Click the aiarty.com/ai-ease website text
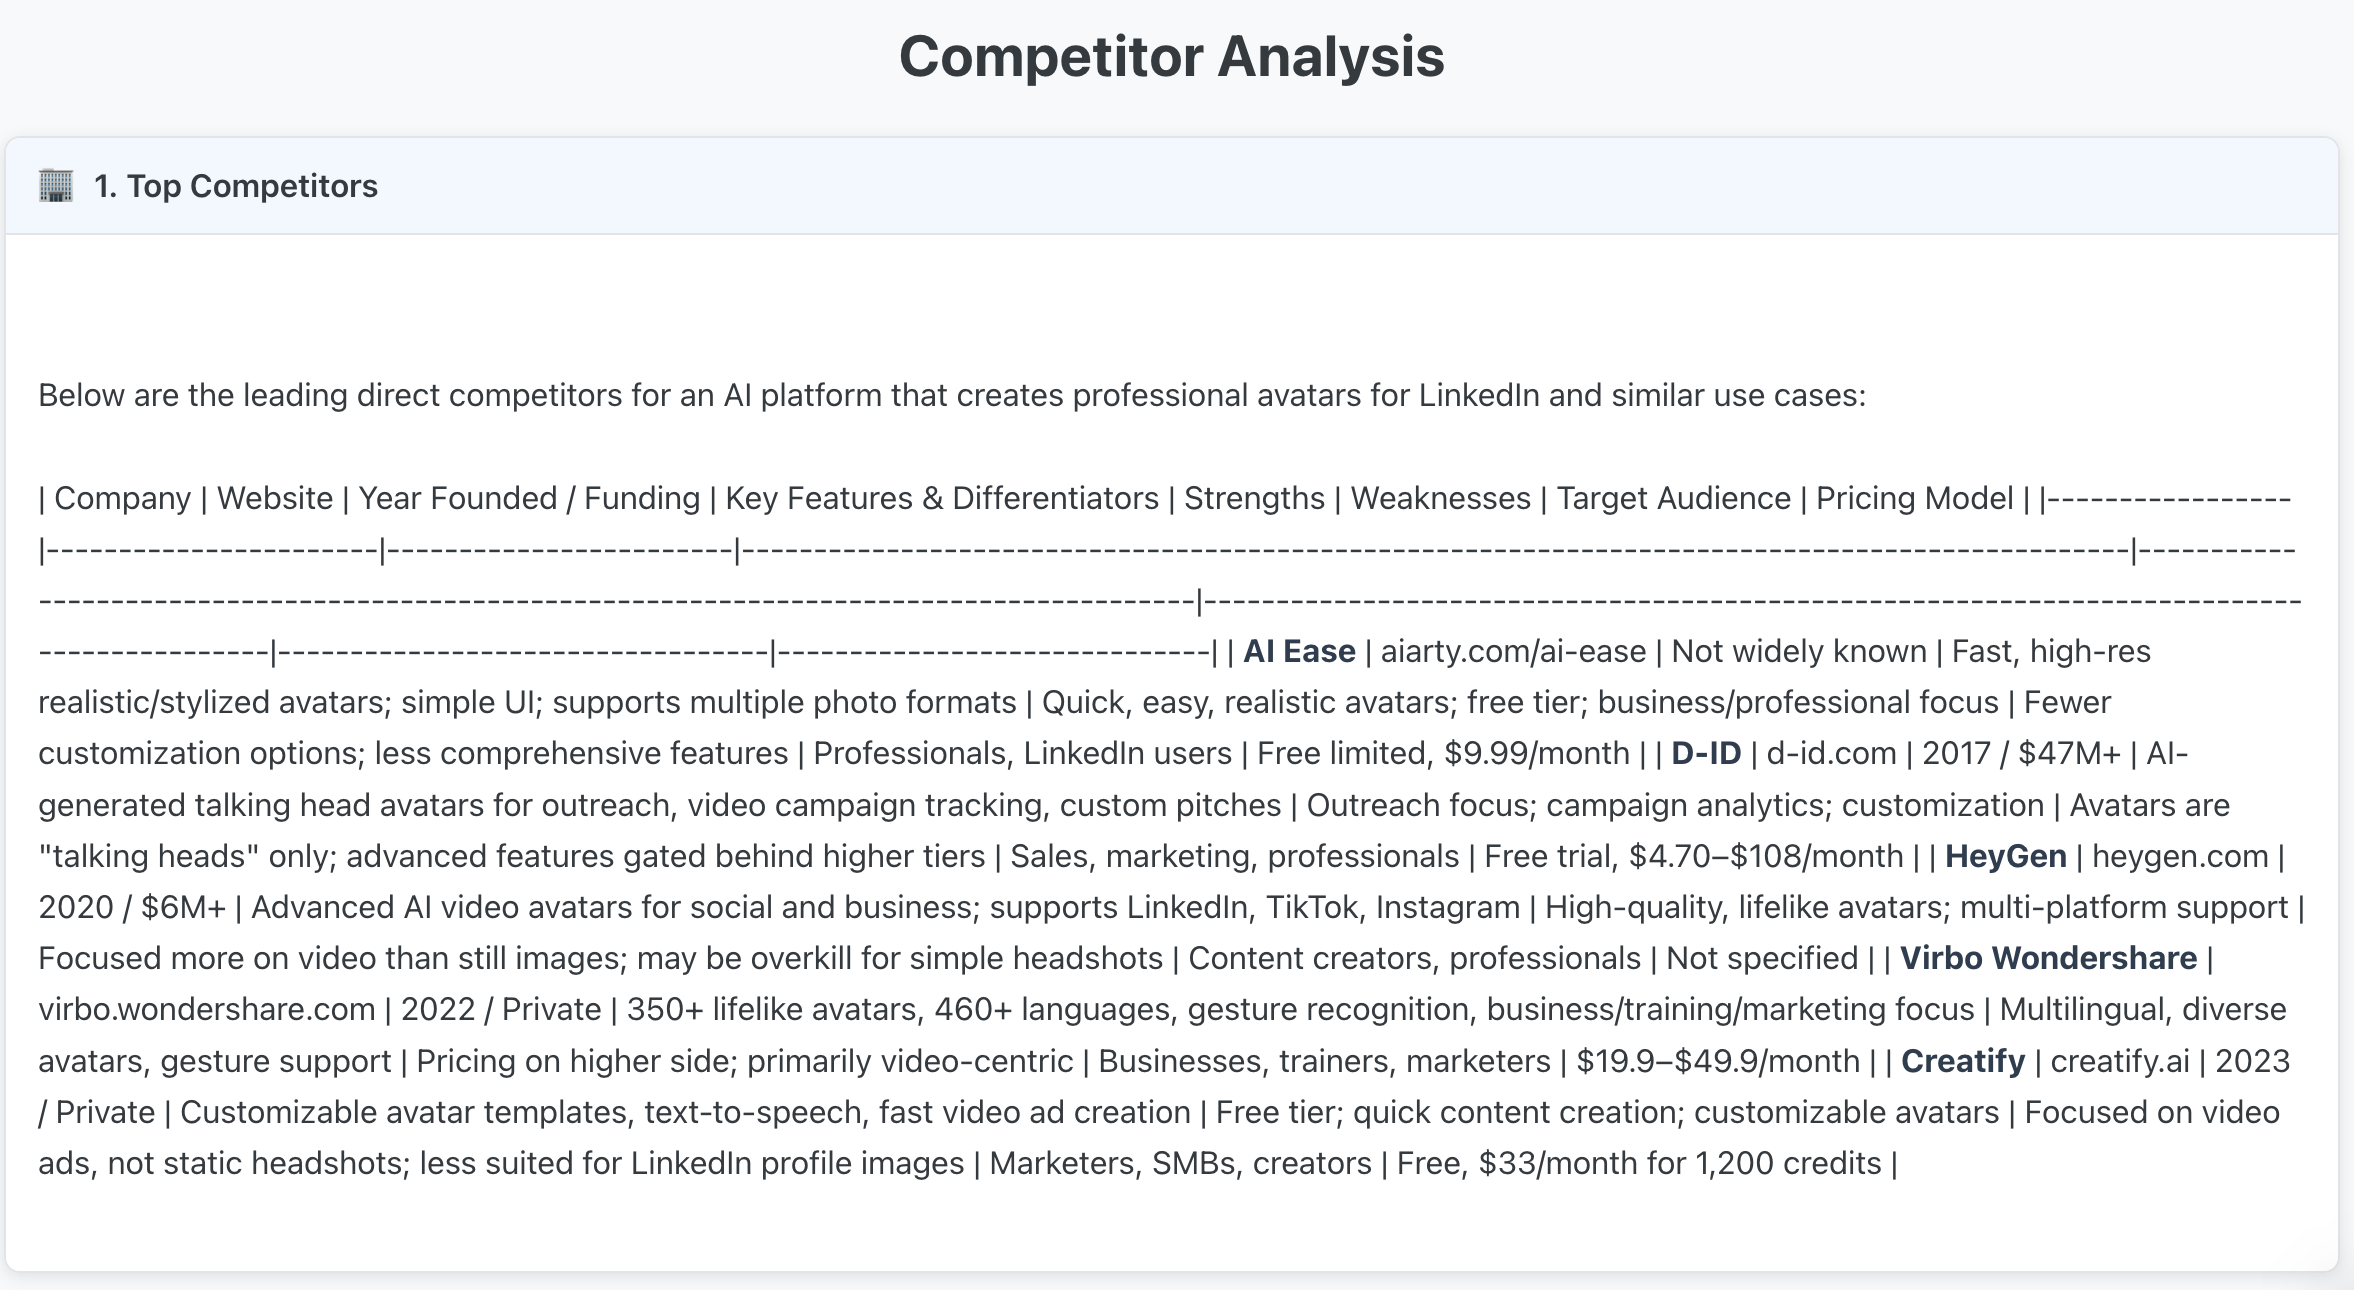The height and width of the screenshot is (1290, 2354). tap(1512, 651)
